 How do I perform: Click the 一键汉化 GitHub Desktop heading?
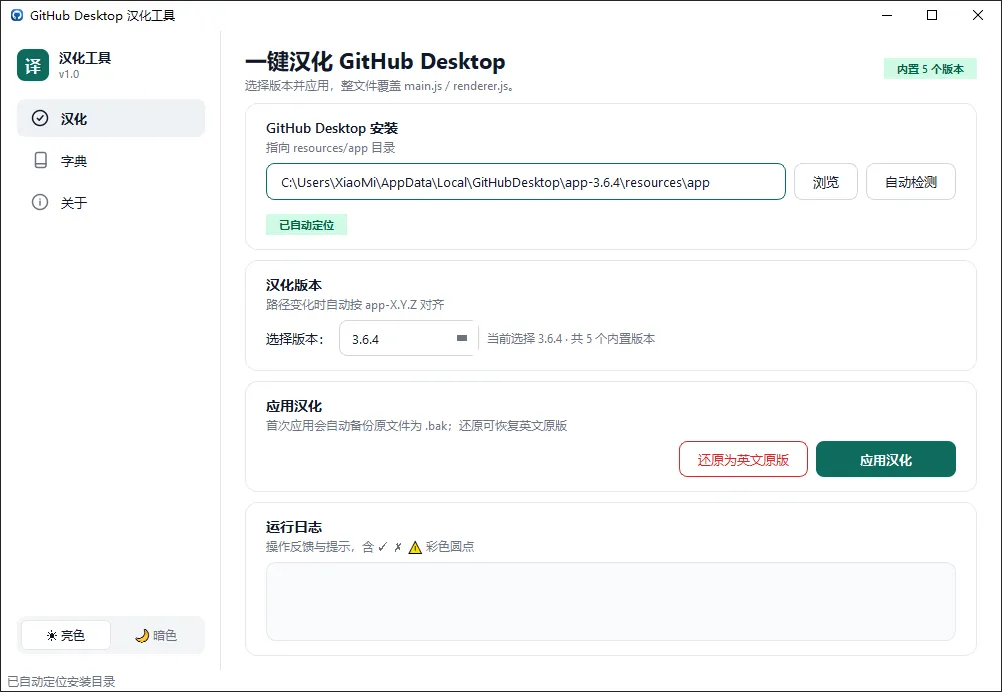tap(375, 61)
